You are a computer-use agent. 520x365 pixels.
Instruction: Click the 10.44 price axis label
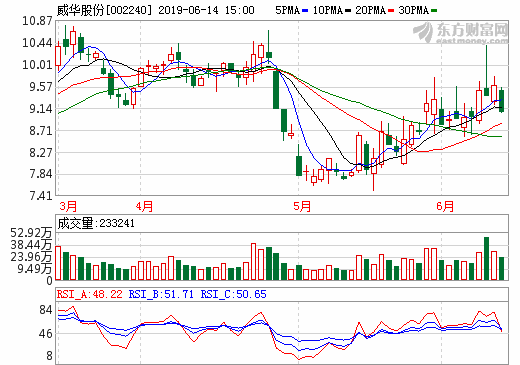(37, 43)
